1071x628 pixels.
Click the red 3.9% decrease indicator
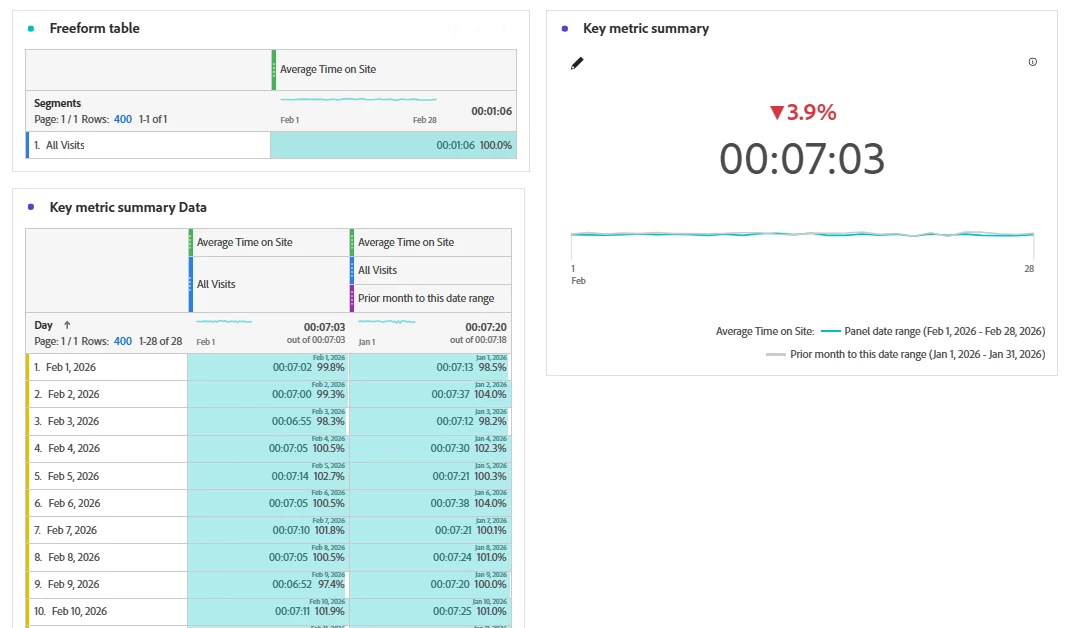(x=803, y=112)
